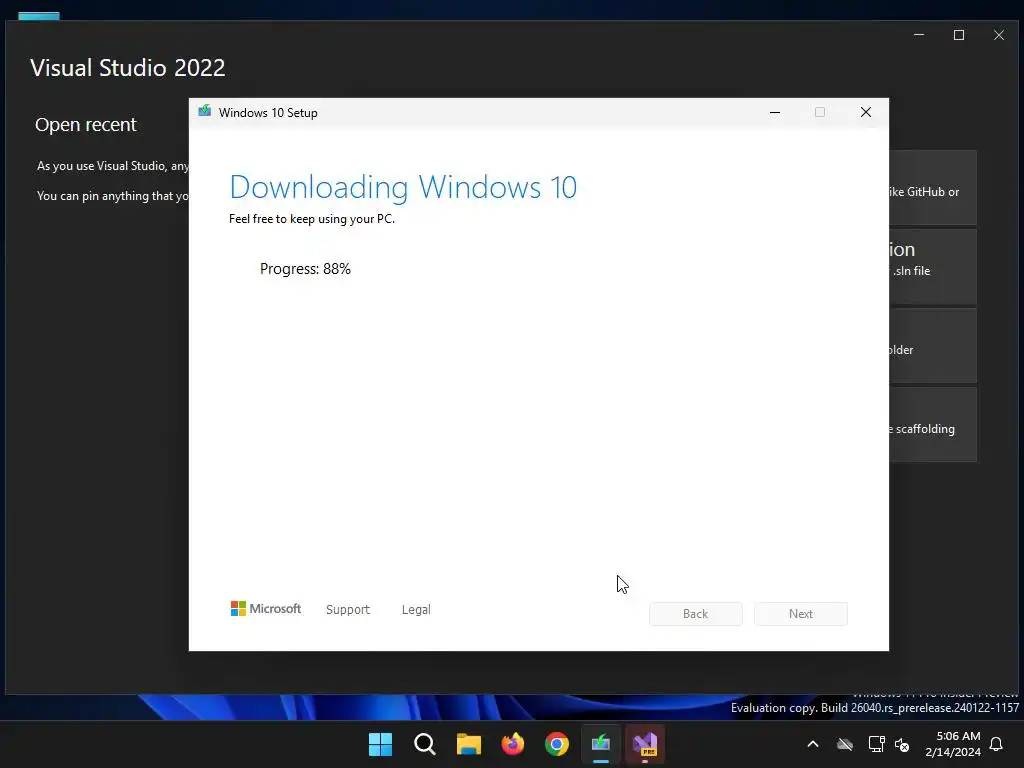
Task: Select the open folder card in Visual Studio
Action: (933, 345)
